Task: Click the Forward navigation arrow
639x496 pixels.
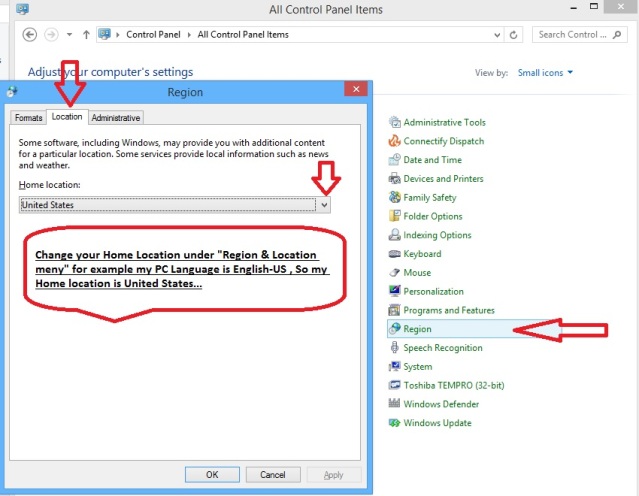Action: [51, 35]
